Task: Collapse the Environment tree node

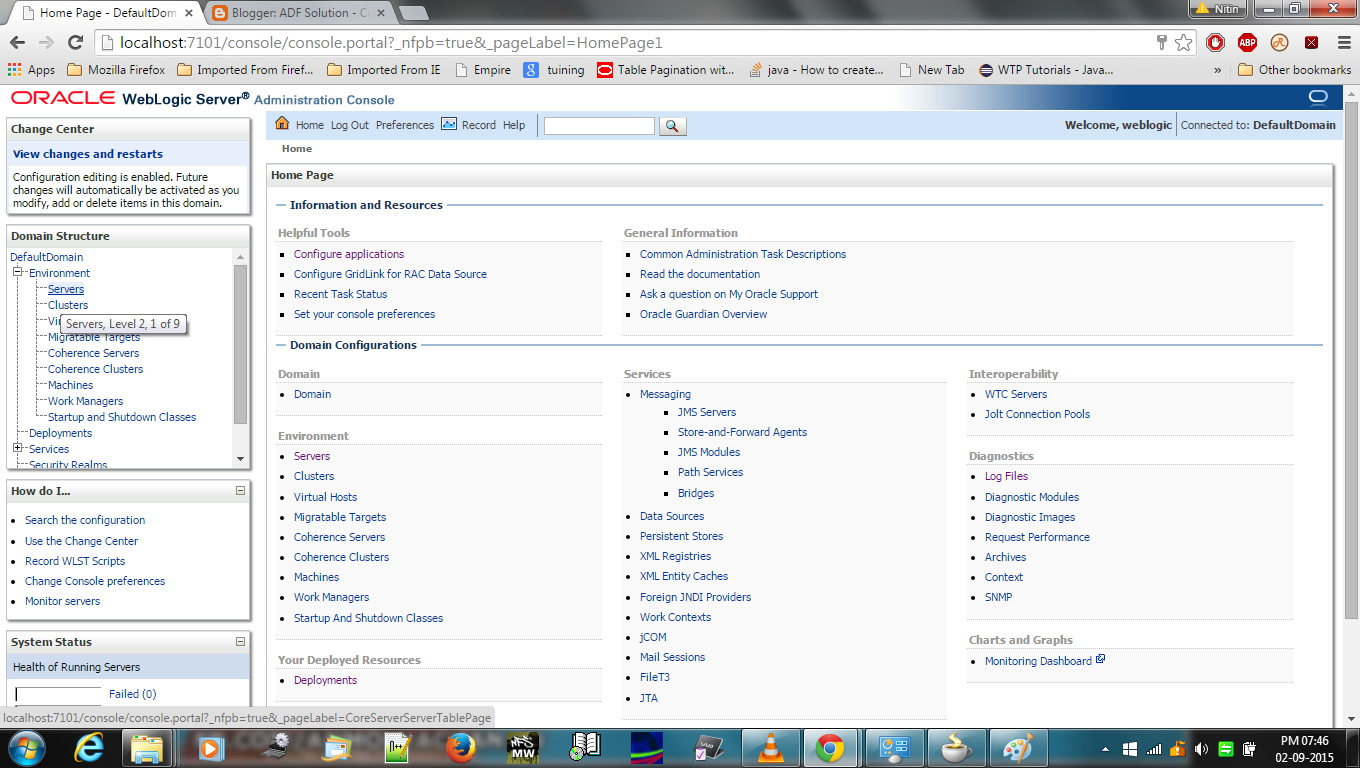Action: (18, 272)
